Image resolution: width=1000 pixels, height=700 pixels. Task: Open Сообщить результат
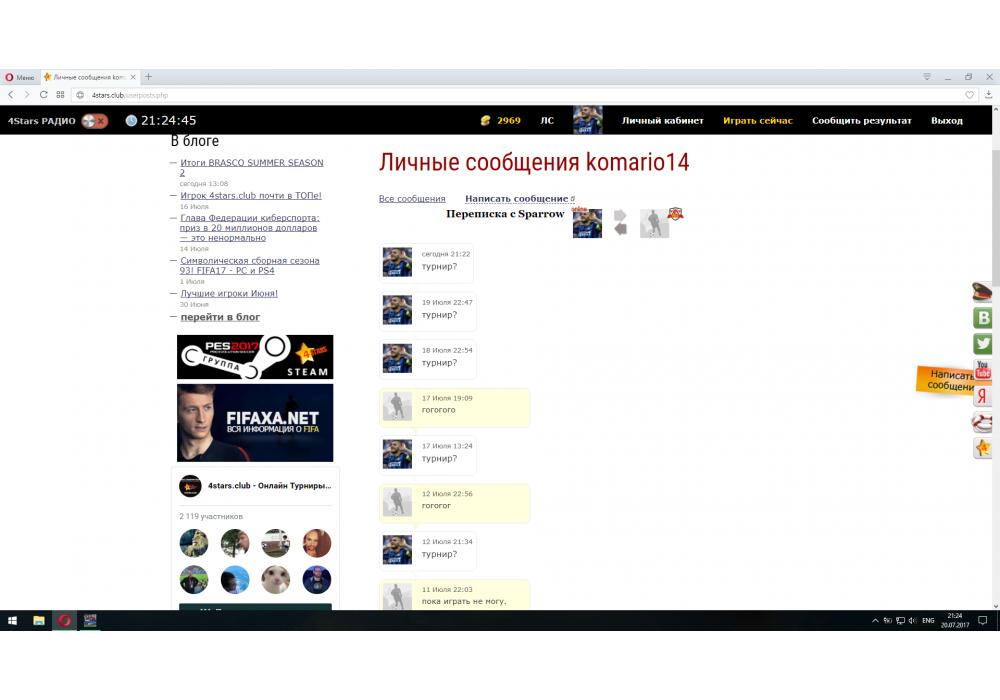click(862, 120)
